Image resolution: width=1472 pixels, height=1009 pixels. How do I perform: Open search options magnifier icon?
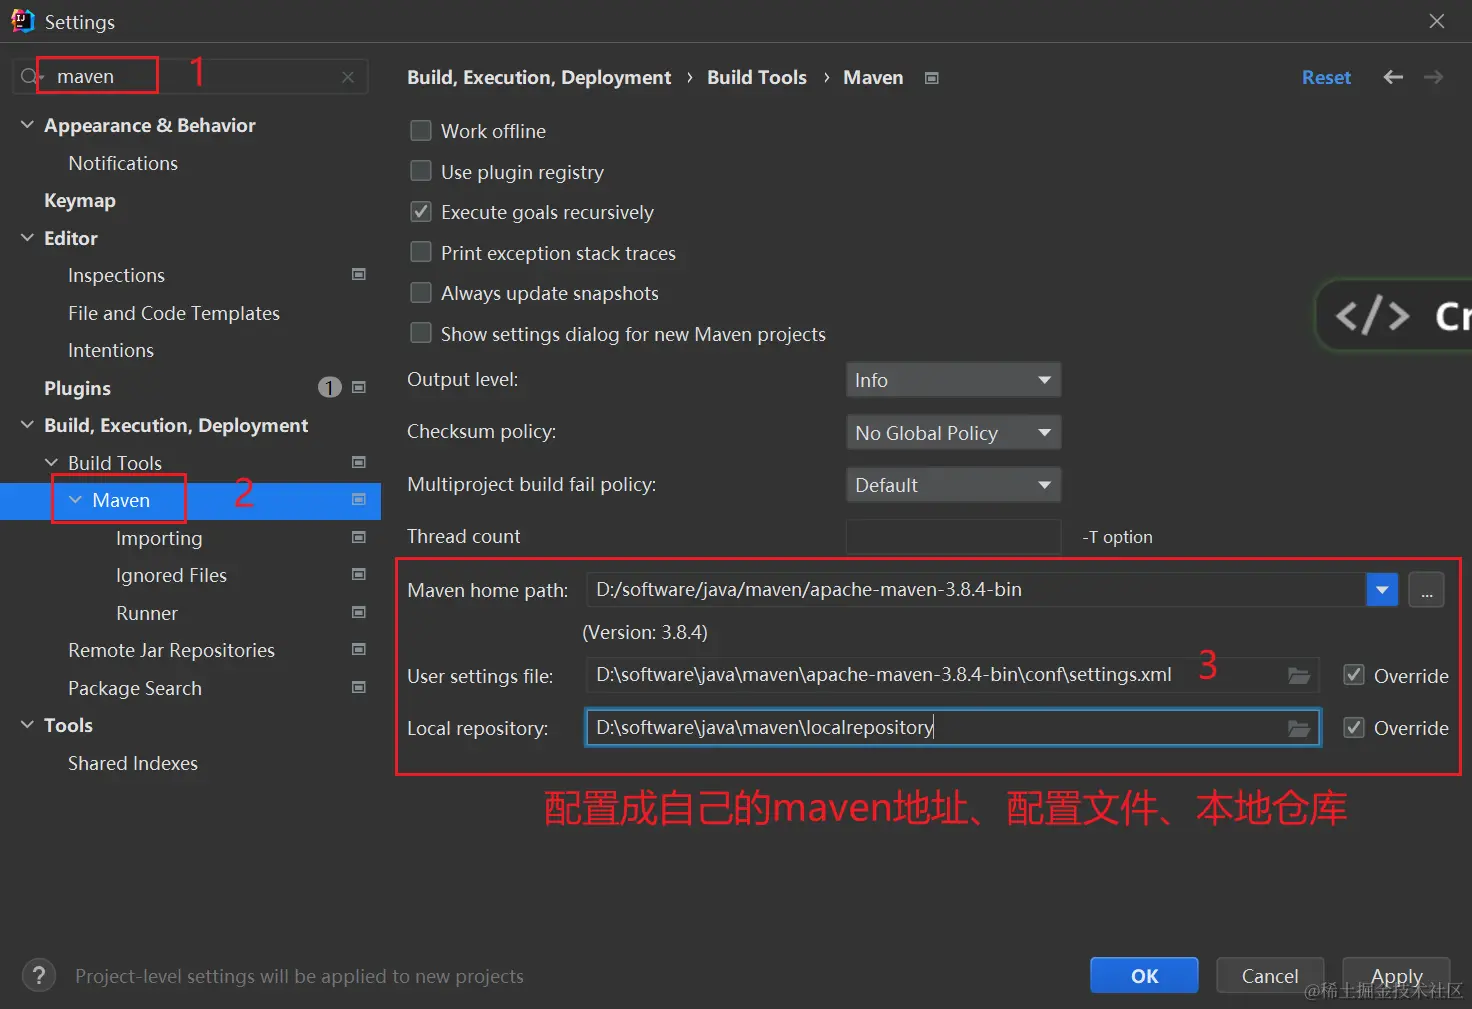[x=30, y=77]
